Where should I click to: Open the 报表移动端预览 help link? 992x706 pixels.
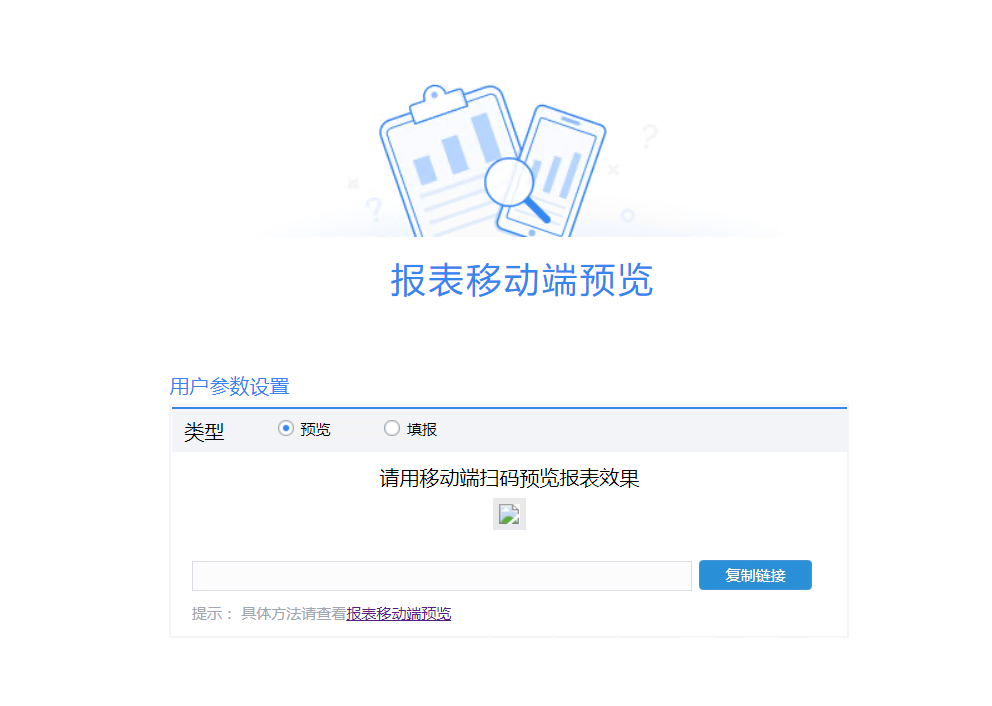(x=399, y=614)
